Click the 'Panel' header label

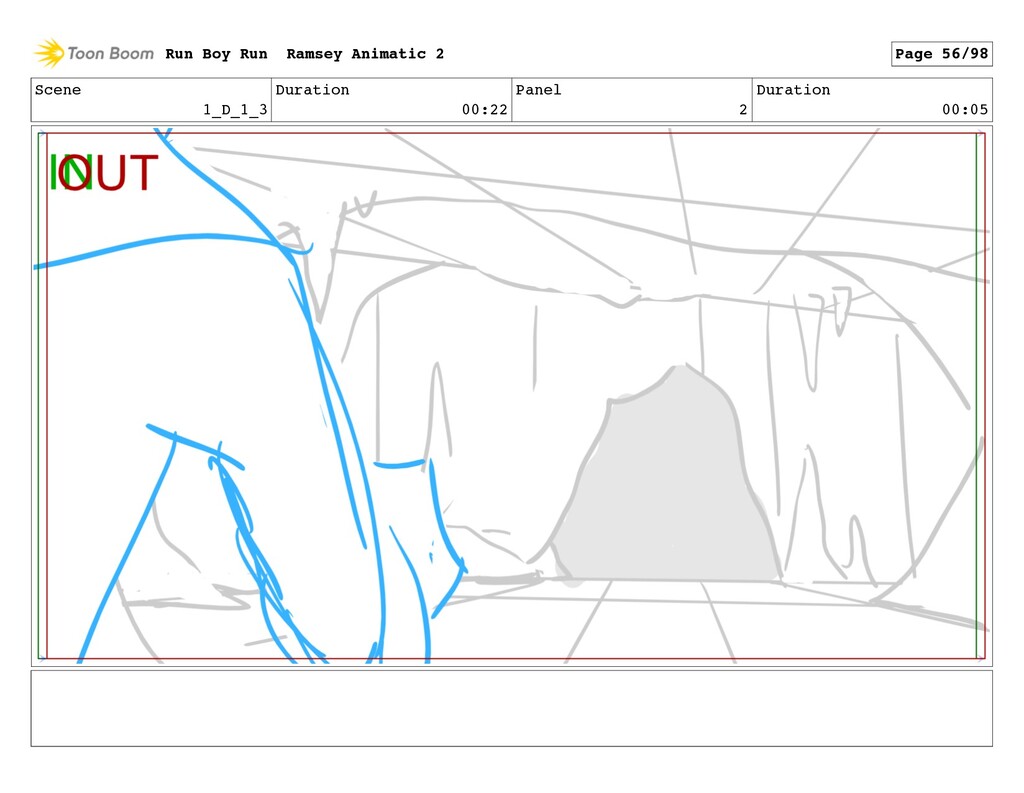coord(538,89)
